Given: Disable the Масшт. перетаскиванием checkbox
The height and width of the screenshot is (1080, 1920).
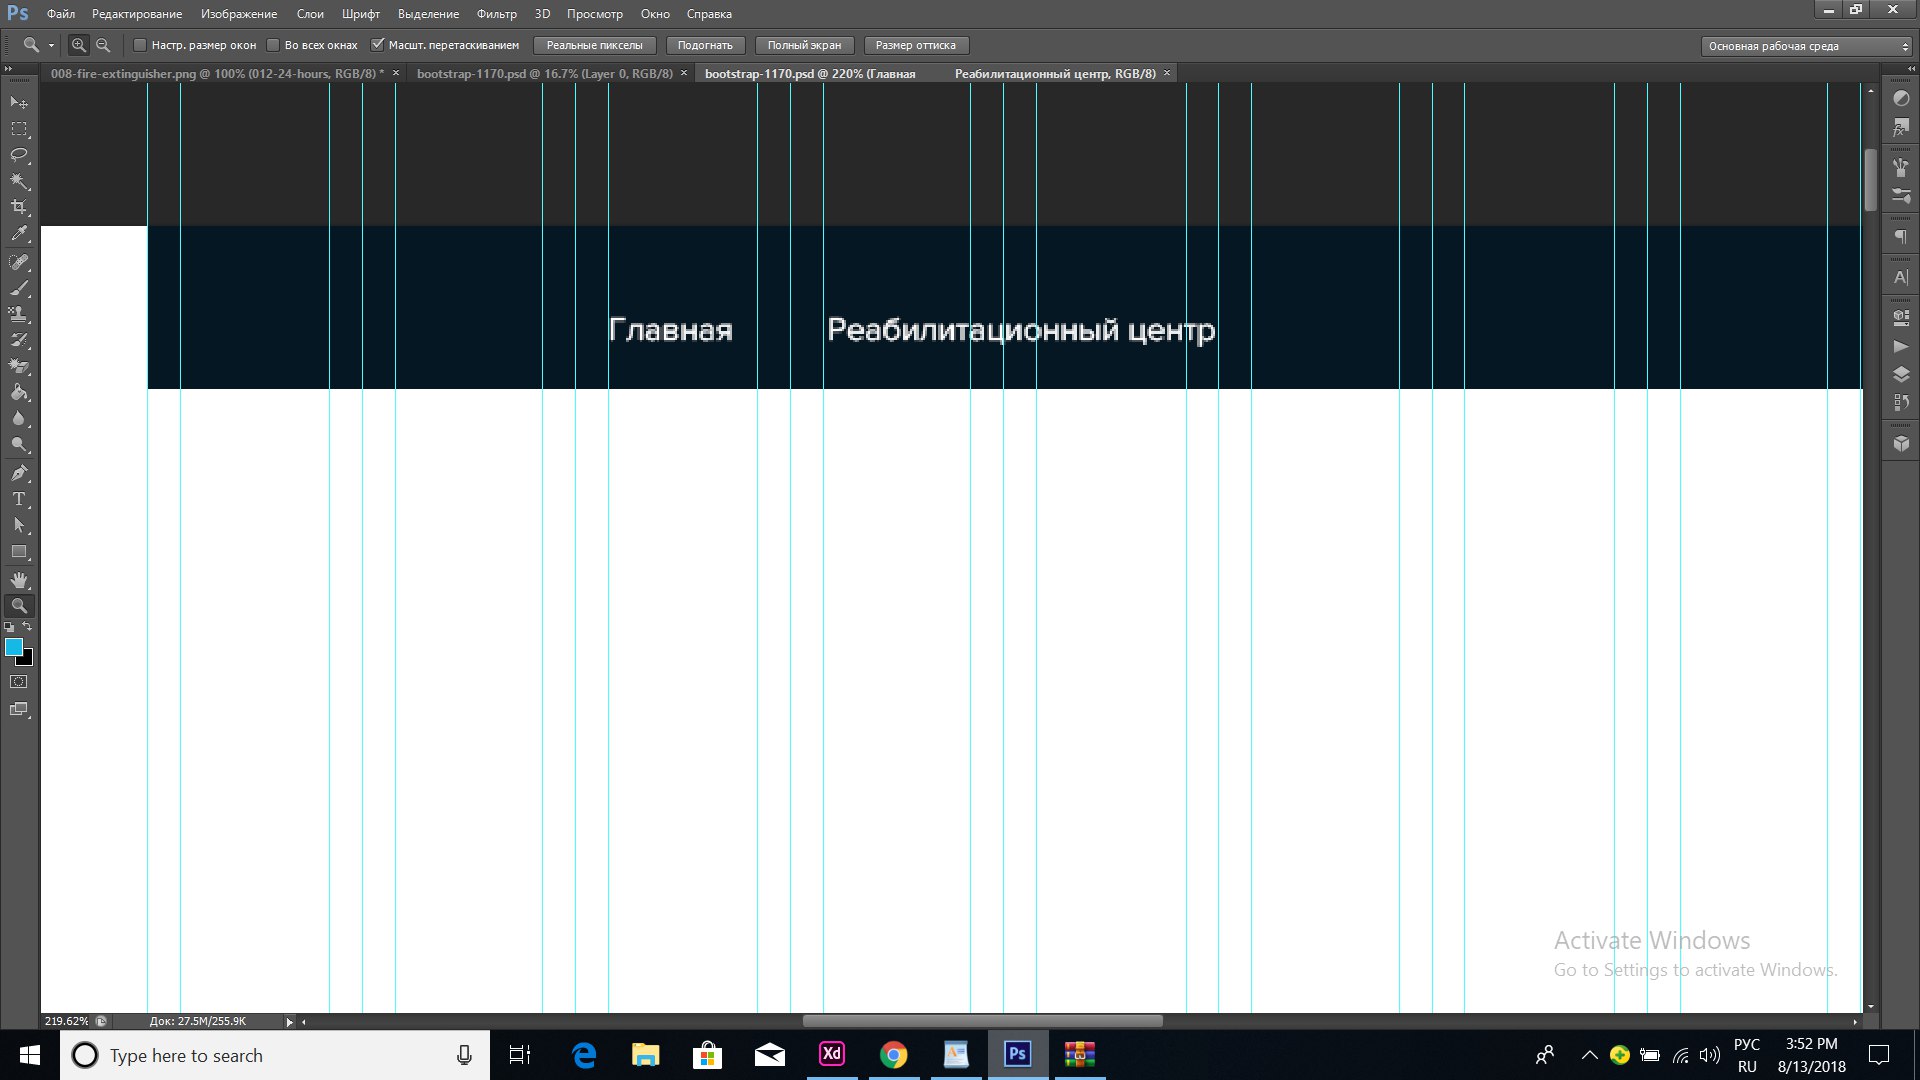Looking at the screenshot, I should [378, 45].
